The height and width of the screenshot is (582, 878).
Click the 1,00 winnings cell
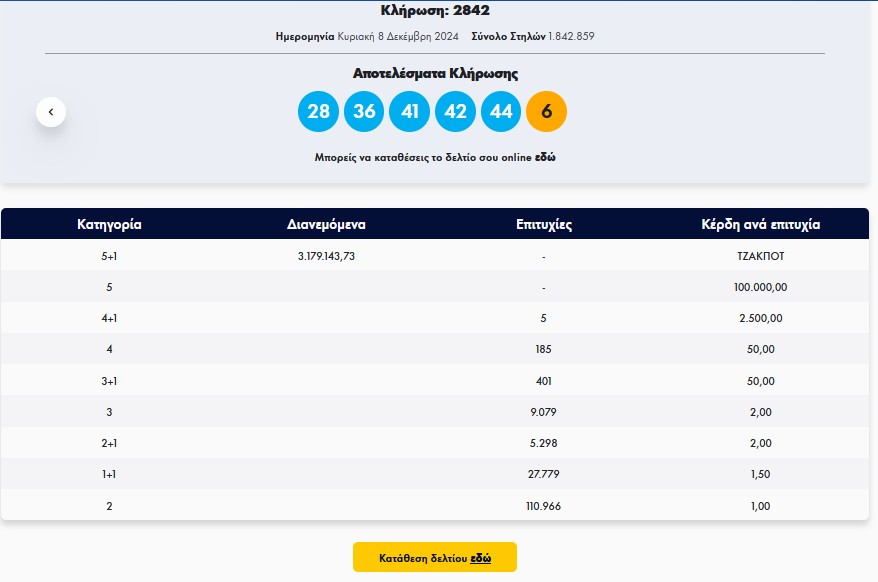coord(760,506)
